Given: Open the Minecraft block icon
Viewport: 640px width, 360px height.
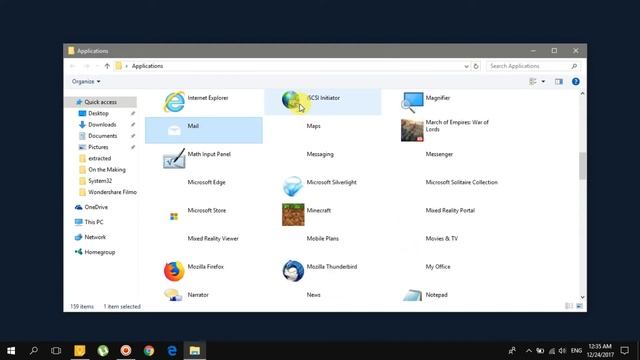Looking at the screenshot, I should [x=293, y=215].
